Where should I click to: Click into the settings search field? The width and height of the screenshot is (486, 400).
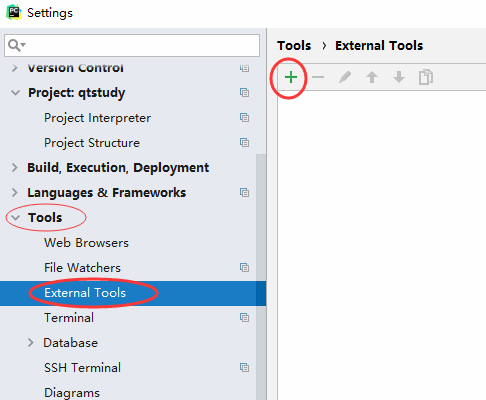pyautogui.click(x=132, y=45)
